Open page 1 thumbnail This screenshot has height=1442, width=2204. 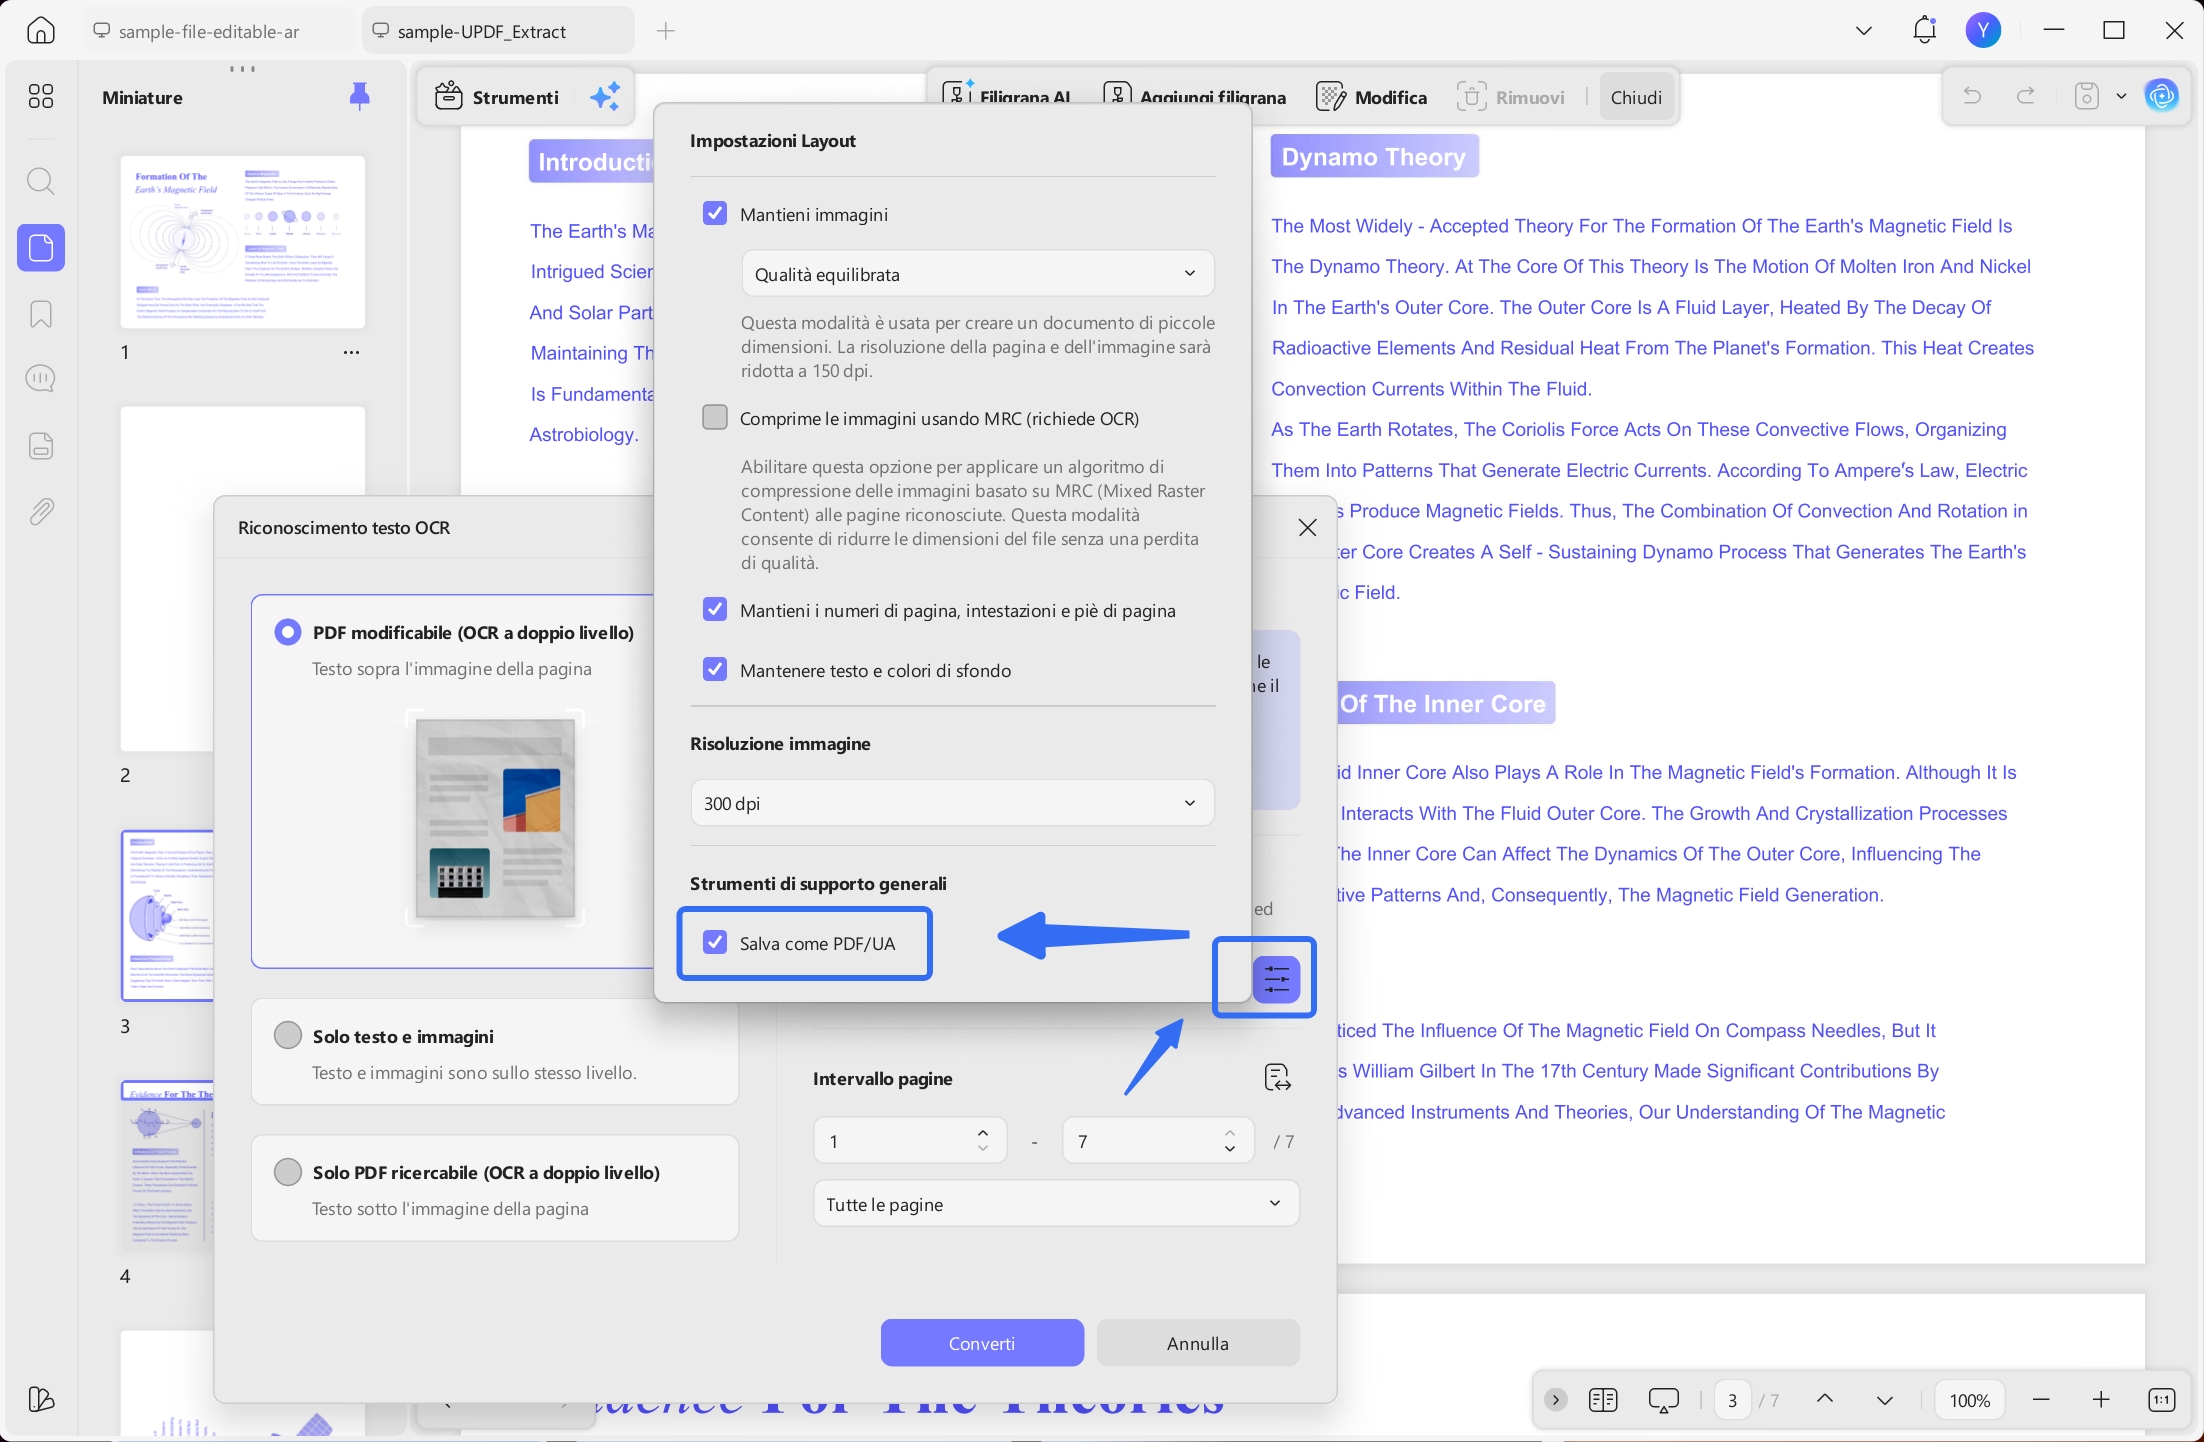243,242
